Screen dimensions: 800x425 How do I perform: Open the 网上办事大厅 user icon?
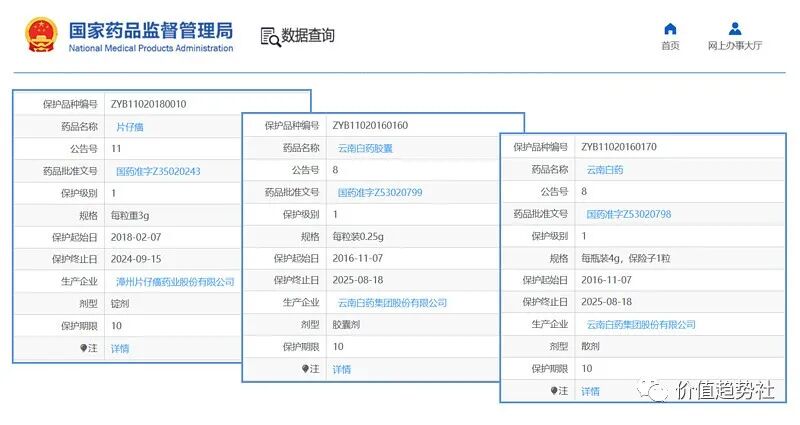tap(735, 28)
